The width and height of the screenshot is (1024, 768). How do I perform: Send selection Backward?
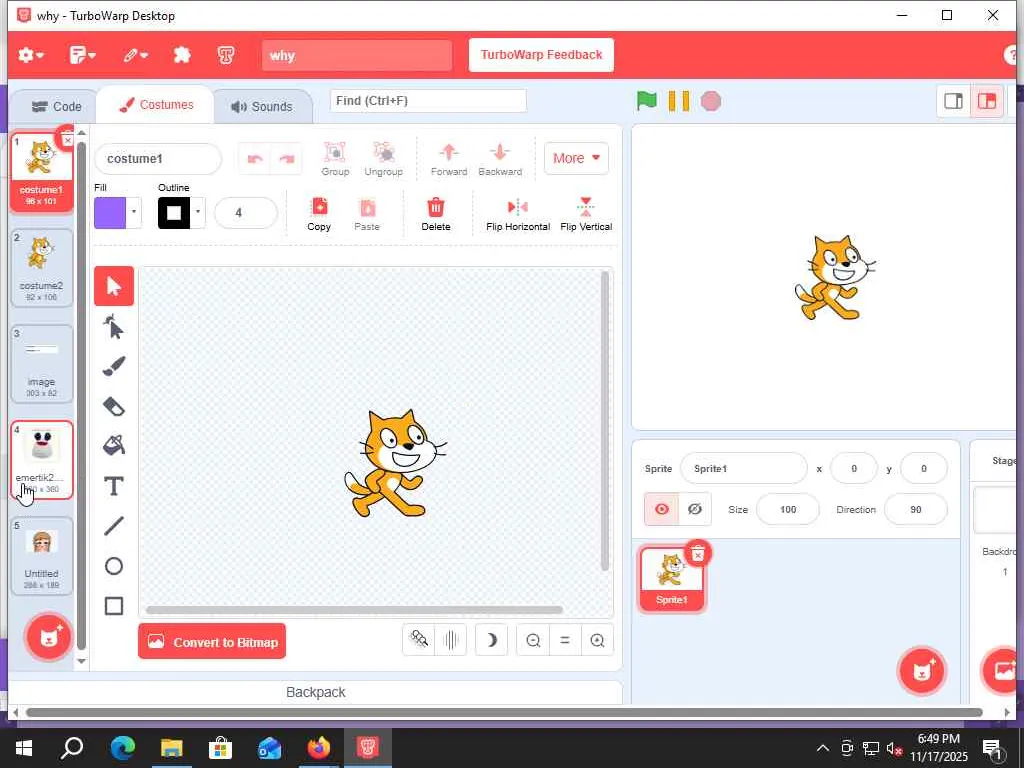[x=500, y=159]
